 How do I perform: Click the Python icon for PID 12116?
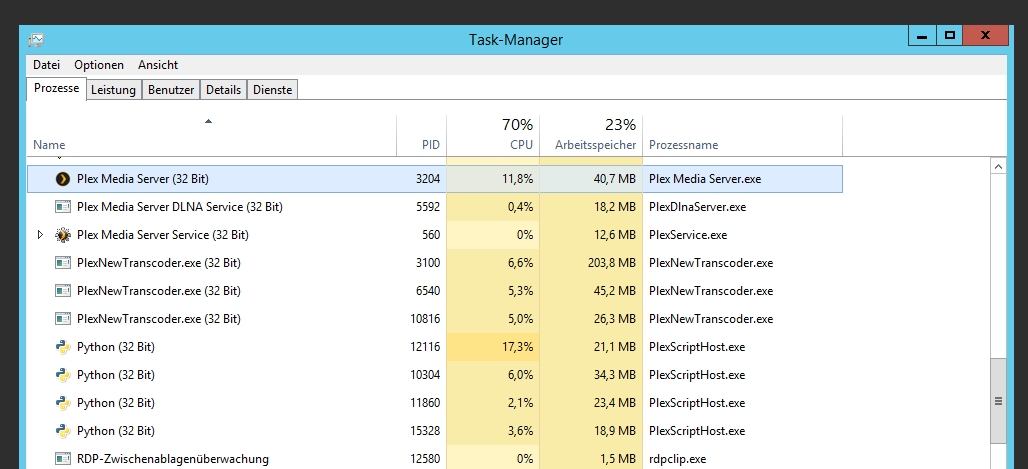pyautogui.click(x=62, y=347)
